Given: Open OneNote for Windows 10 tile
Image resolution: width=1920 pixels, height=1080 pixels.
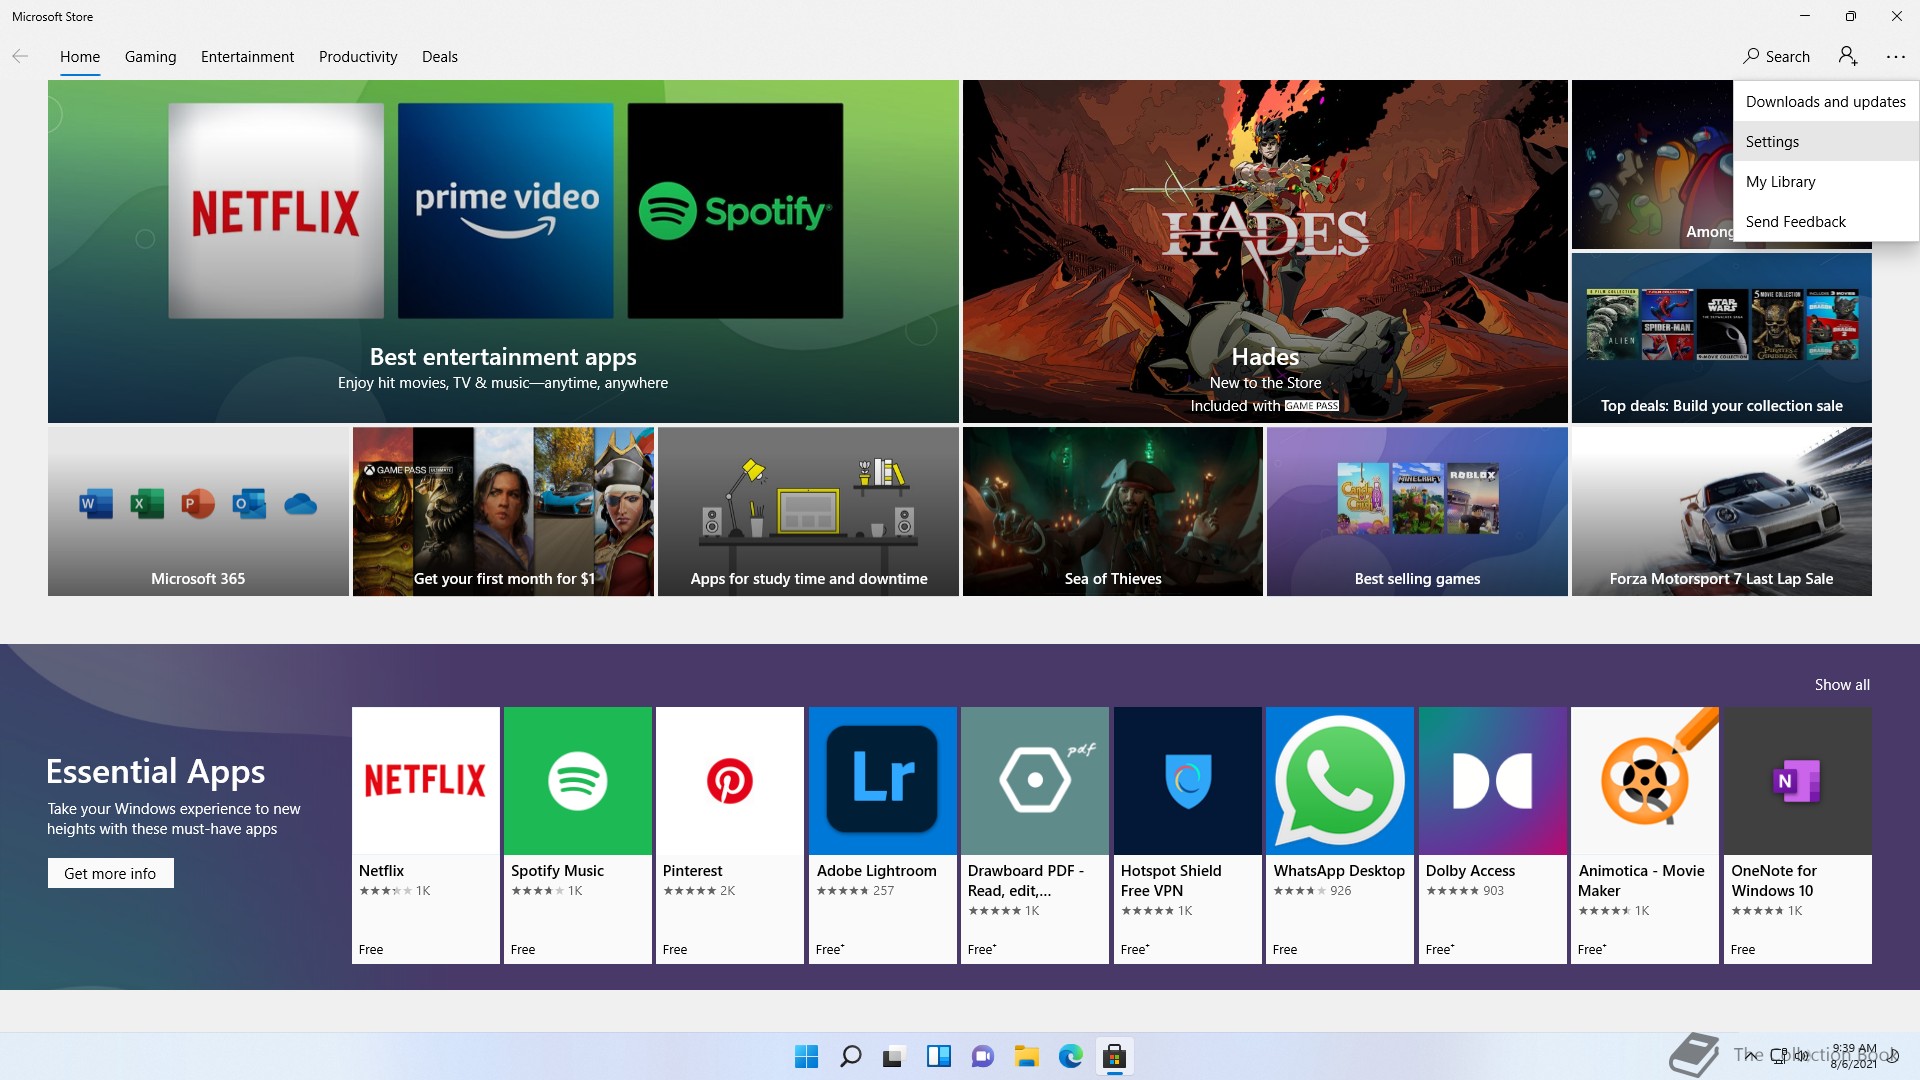Looking at the screenshot, I should (1798, 835).
